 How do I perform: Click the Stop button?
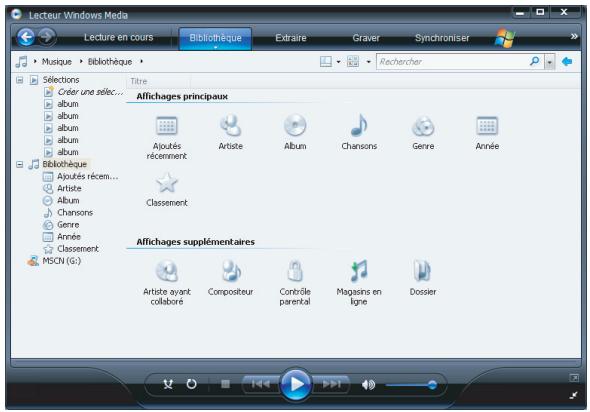click(225, 384)
